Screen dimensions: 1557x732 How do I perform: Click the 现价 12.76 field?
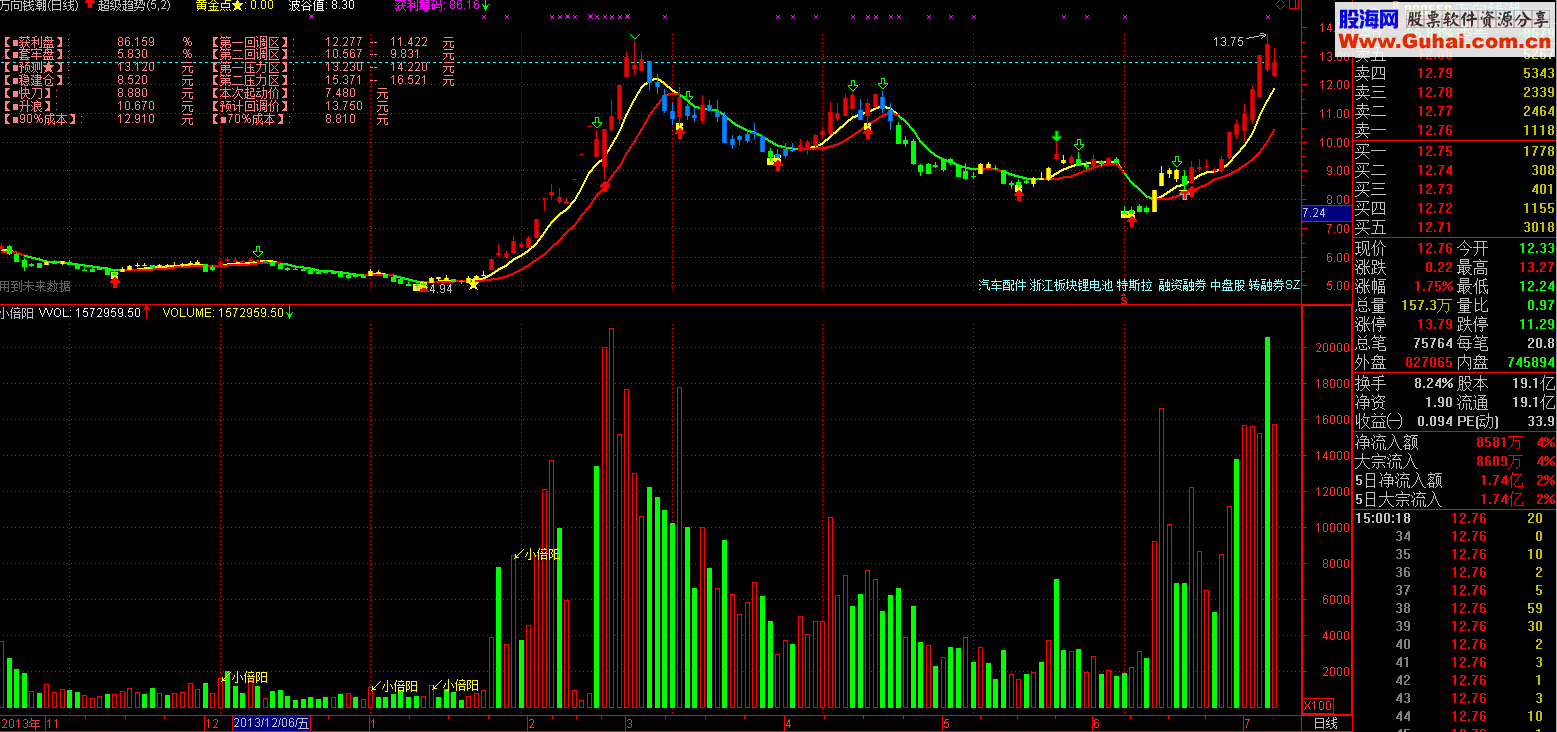pyautogui.click(x=1404, y=248)
